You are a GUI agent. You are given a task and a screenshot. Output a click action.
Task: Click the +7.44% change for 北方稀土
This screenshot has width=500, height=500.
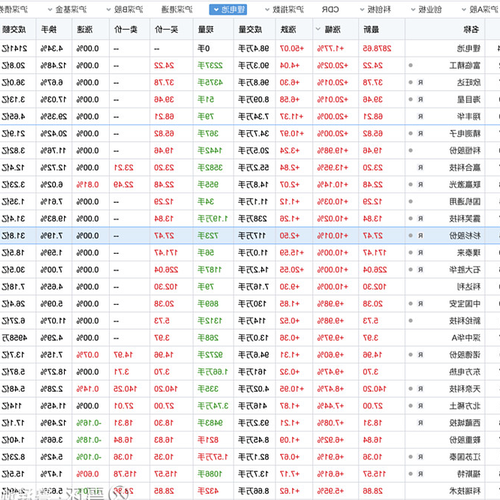click(x=330, y=406)
